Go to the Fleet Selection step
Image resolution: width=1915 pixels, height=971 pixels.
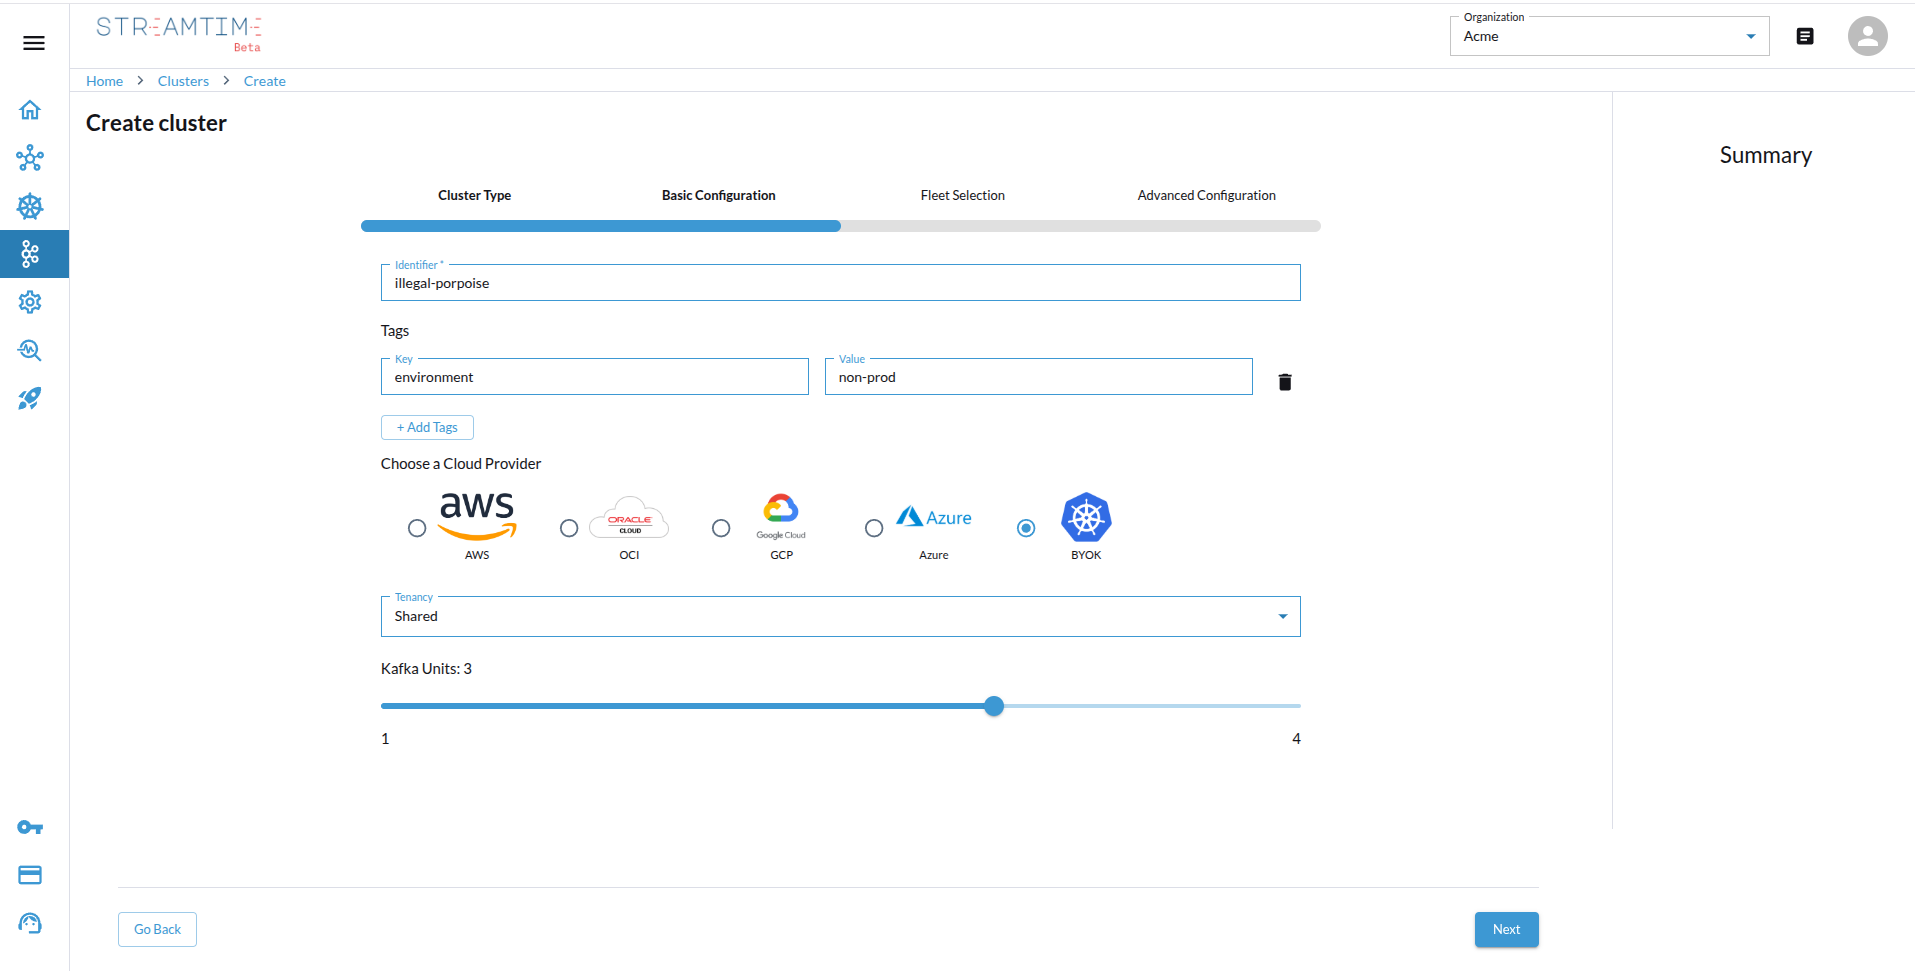[x=963, y=195]
